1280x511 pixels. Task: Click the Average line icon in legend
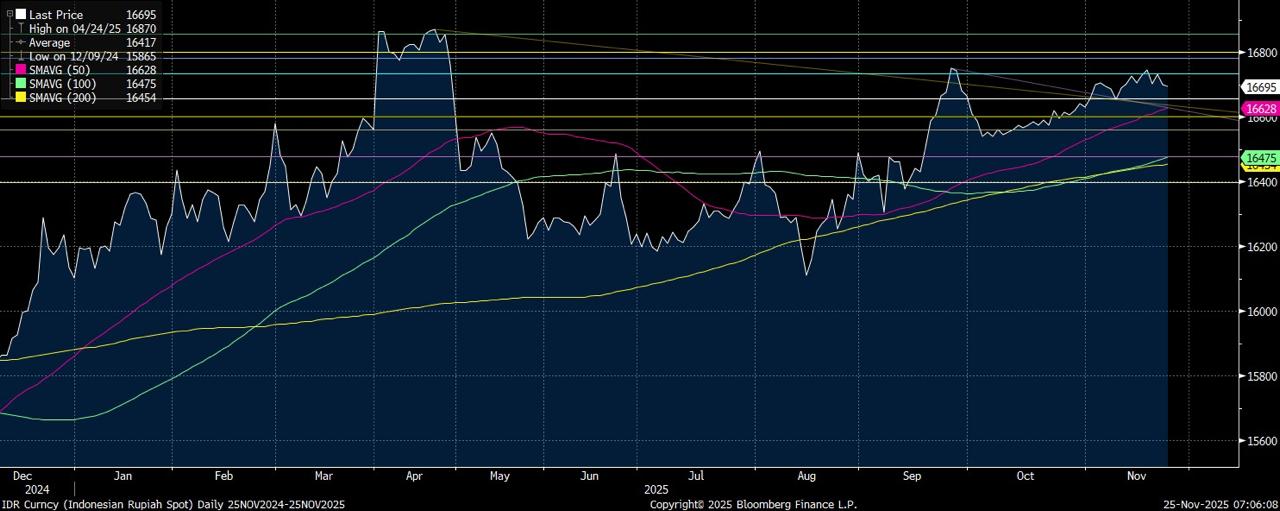(x=21, y=43)
